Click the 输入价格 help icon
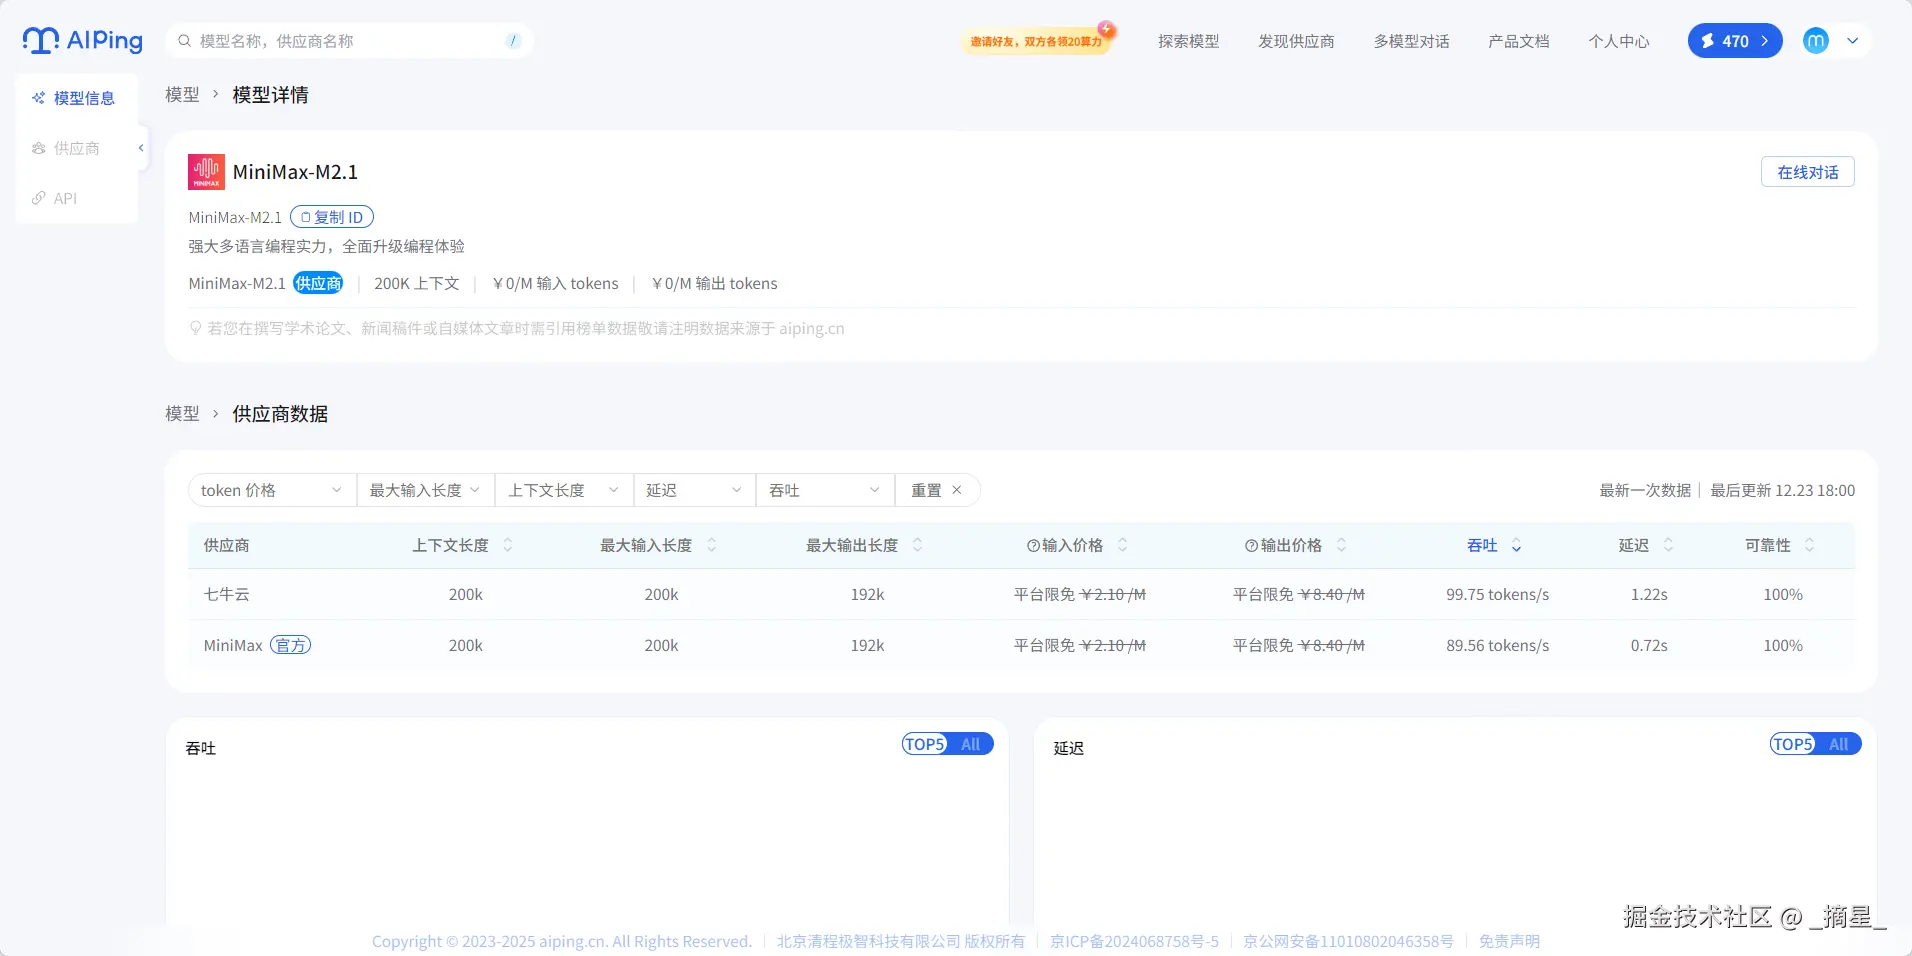1912x956 pixels. 1034,545
